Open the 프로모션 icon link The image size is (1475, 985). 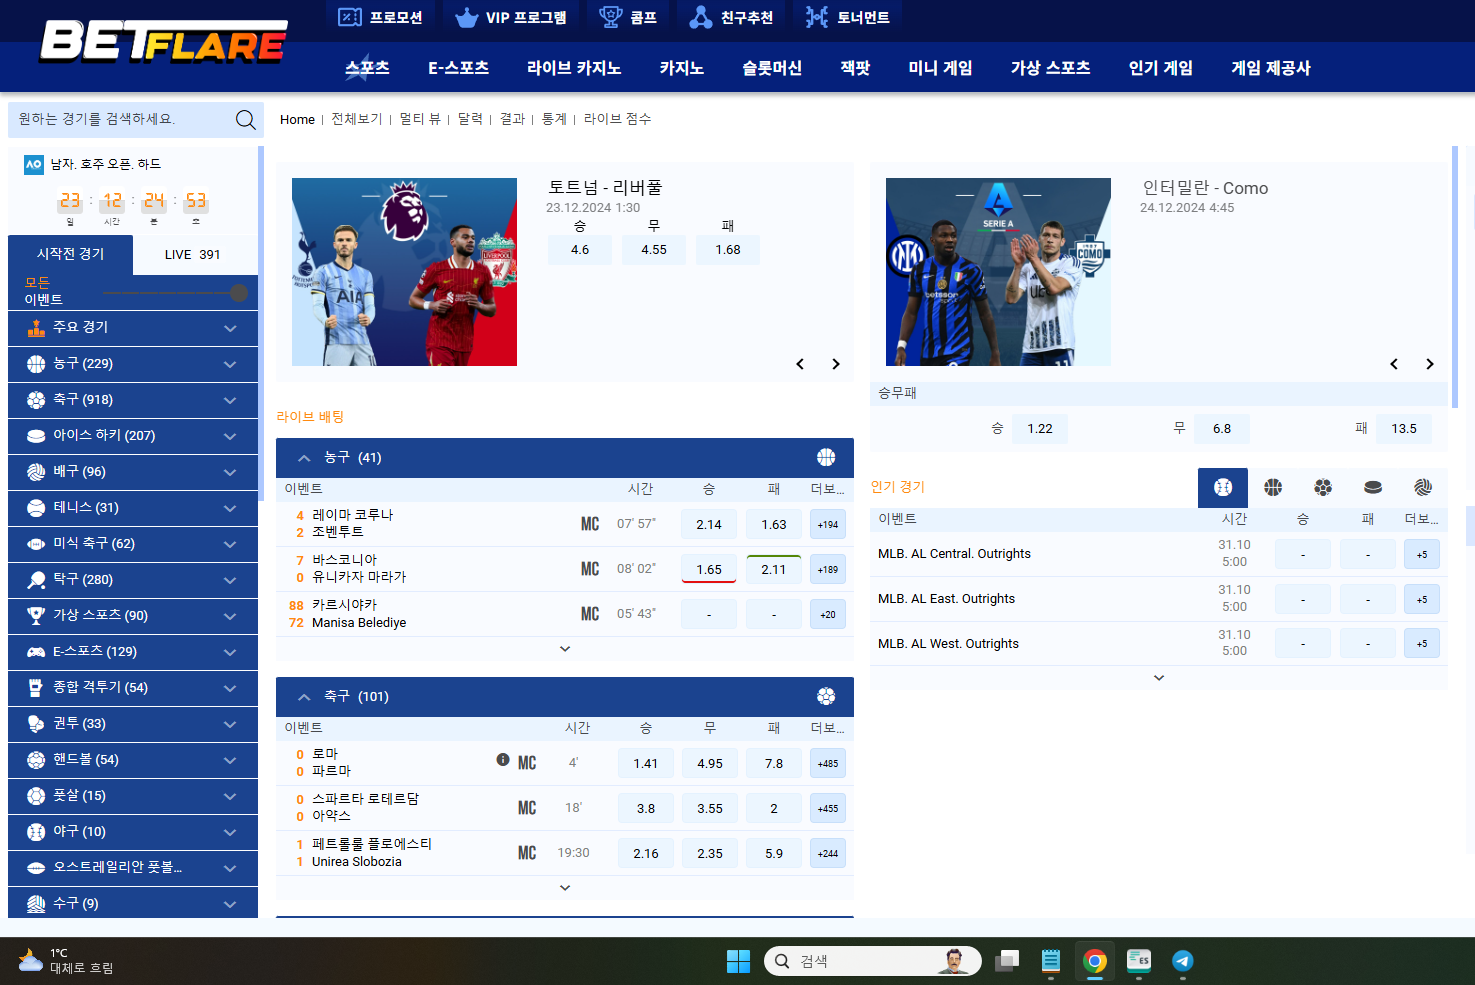pyautogui.click(x=380, y=17)
